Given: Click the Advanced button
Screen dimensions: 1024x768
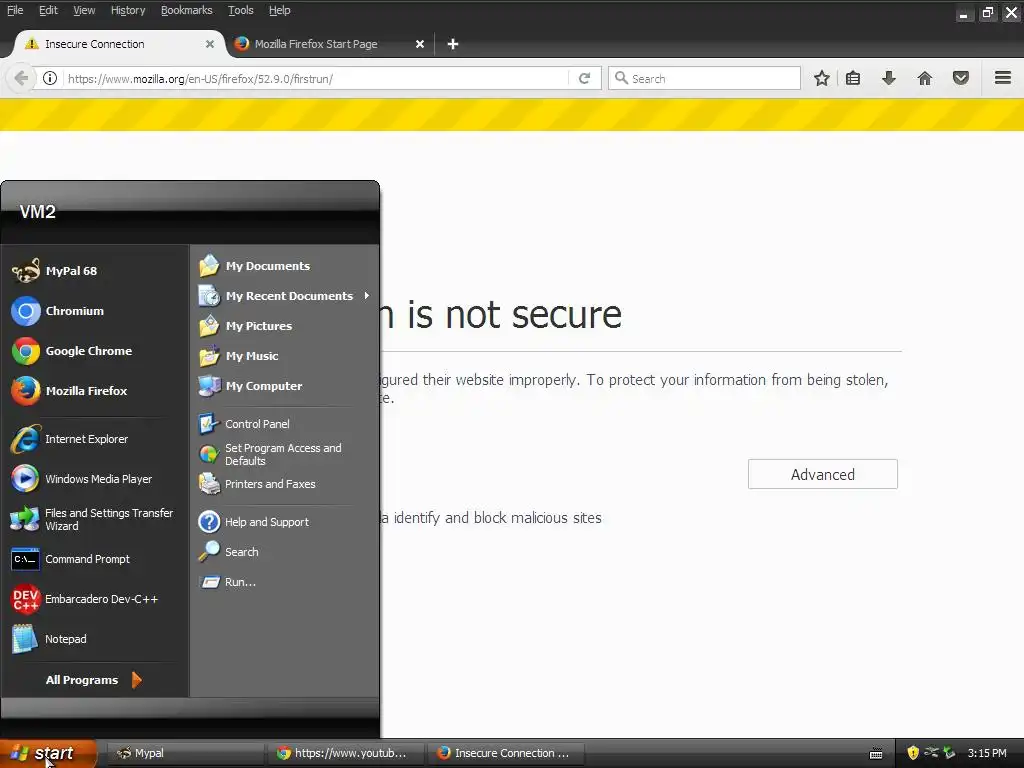Looking at the screenshot, I should 823,474.
